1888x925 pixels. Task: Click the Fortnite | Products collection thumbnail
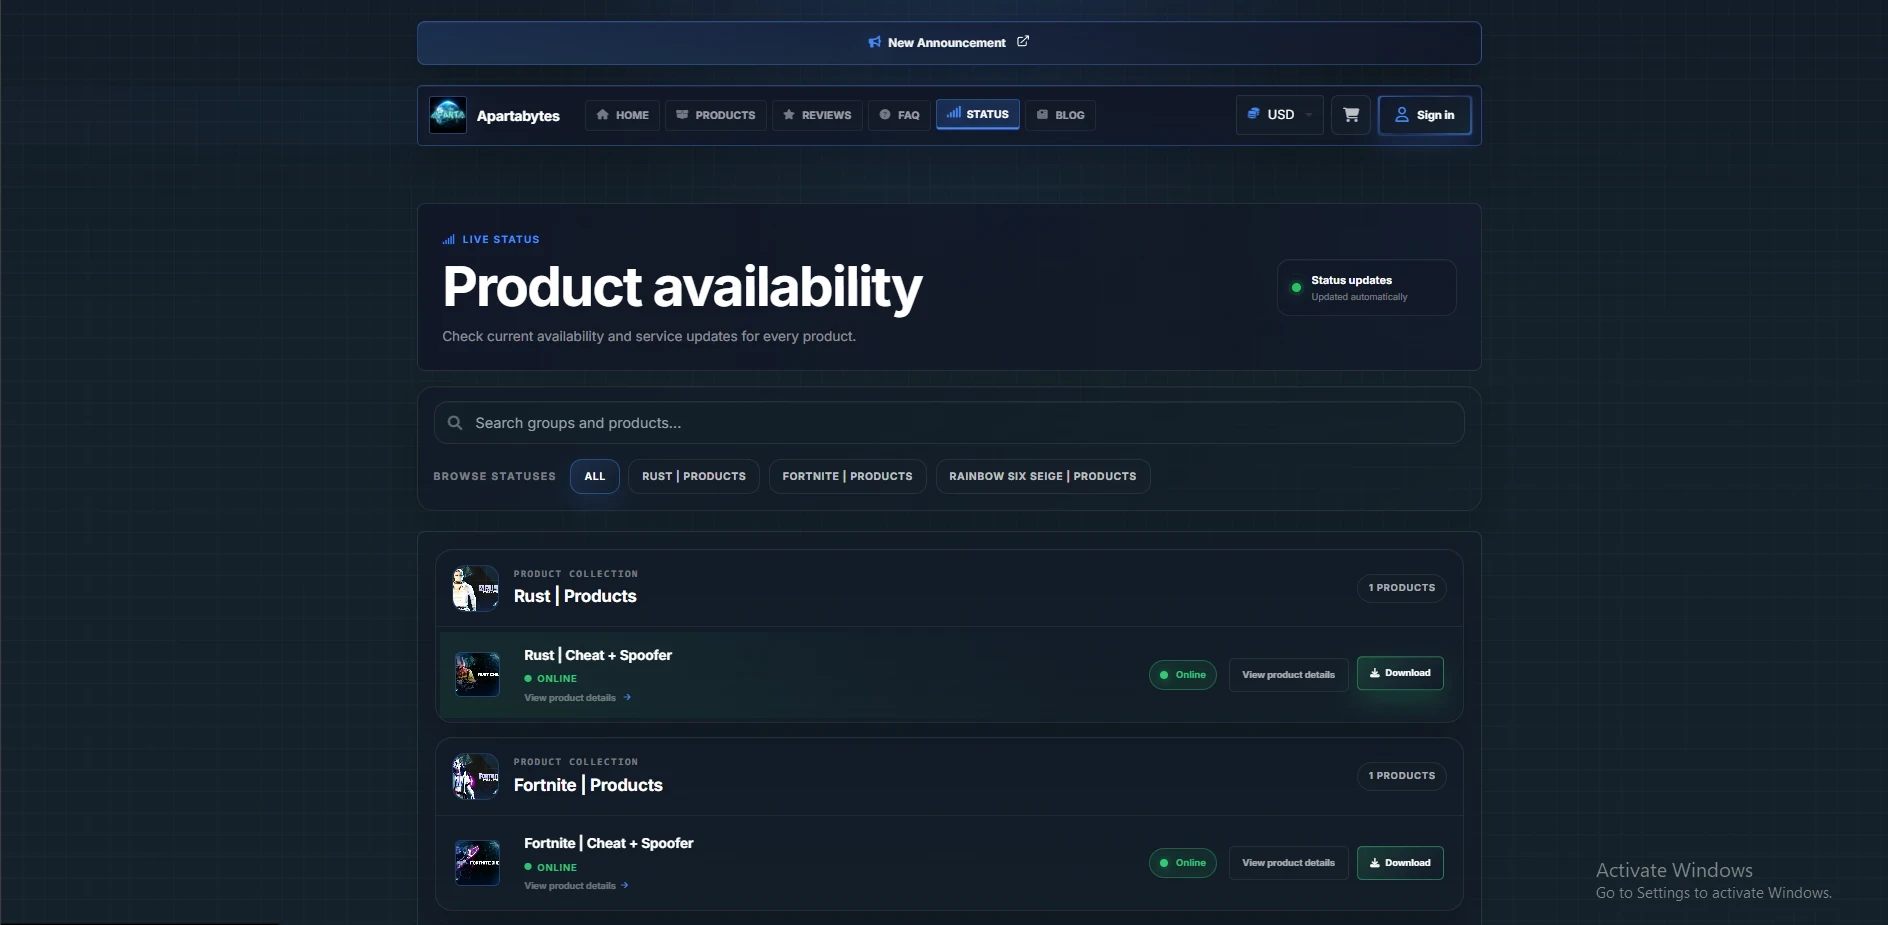click(x=475, y=776)
